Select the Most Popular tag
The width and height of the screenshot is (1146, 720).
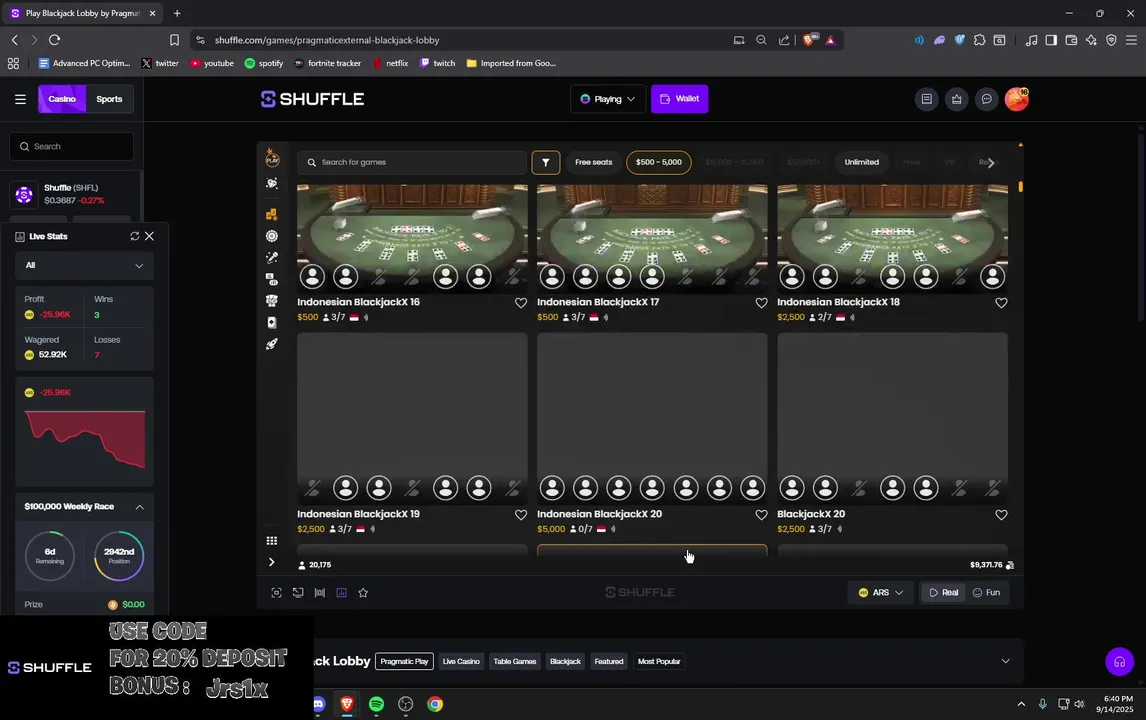[659, 662]
